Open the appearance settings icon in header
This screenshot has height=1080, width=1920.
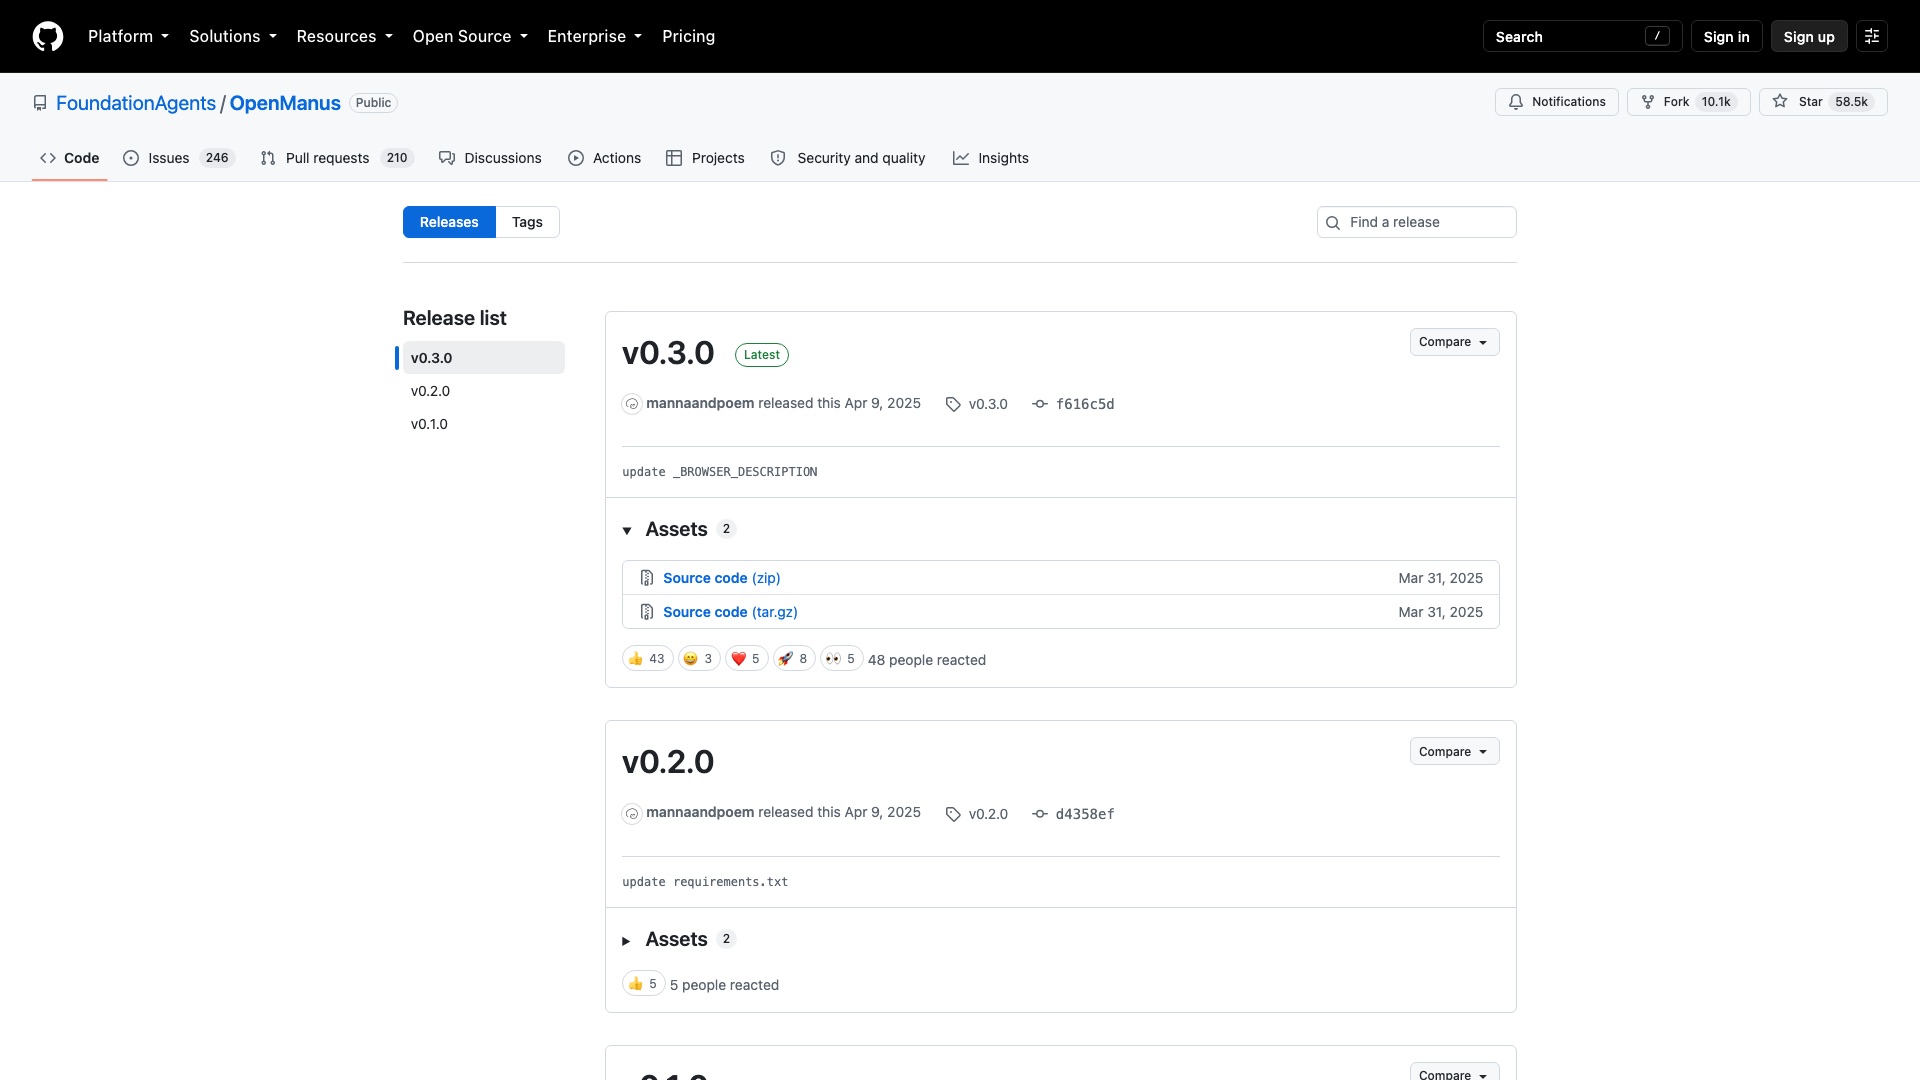[1872, 36]
